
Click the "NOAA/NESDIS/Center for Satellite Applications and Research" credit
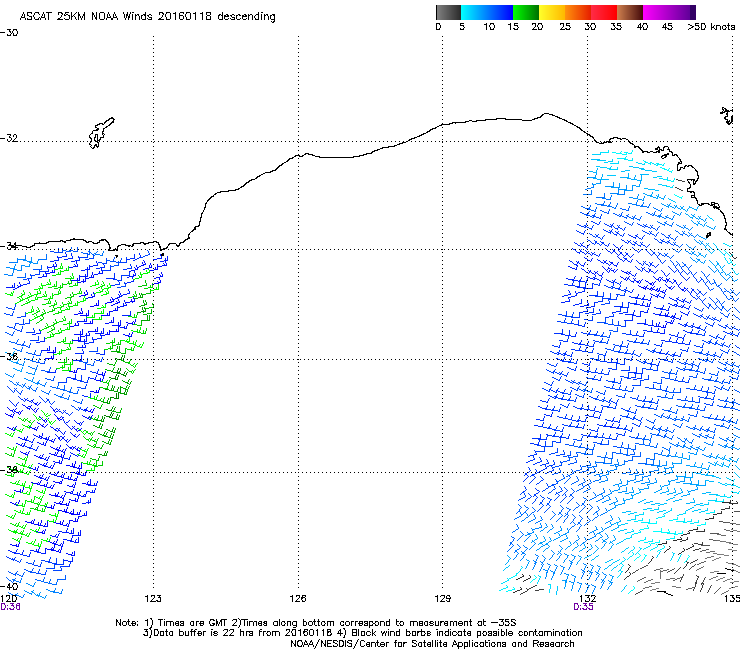[x=432, y=644]
